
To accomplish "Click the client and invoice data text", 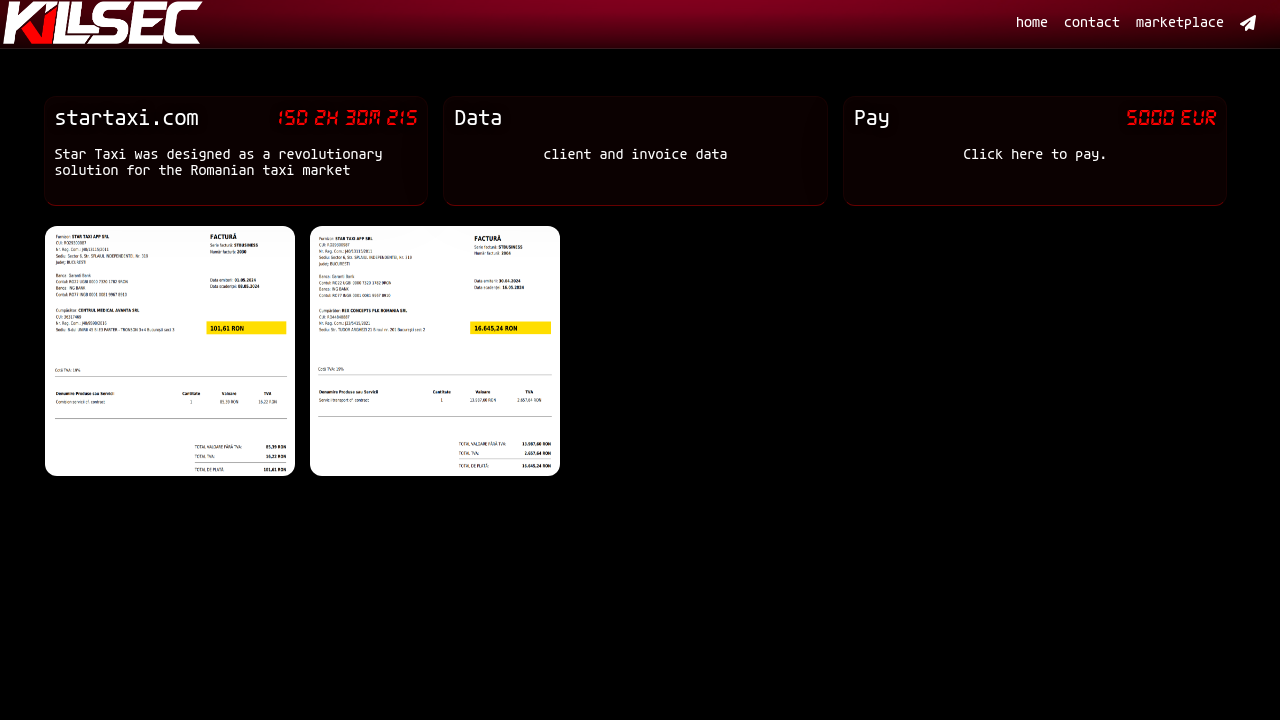I will click(x=635, y=155).
